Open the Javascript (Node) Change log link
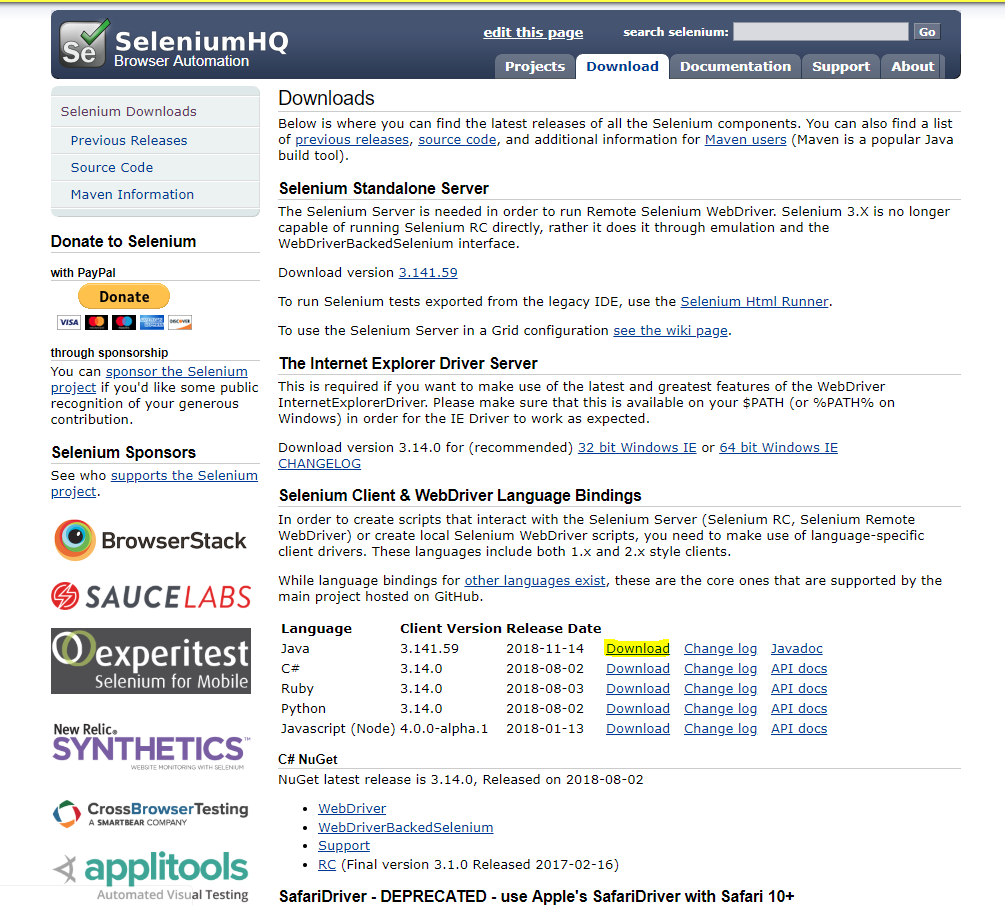 (720, 729)
